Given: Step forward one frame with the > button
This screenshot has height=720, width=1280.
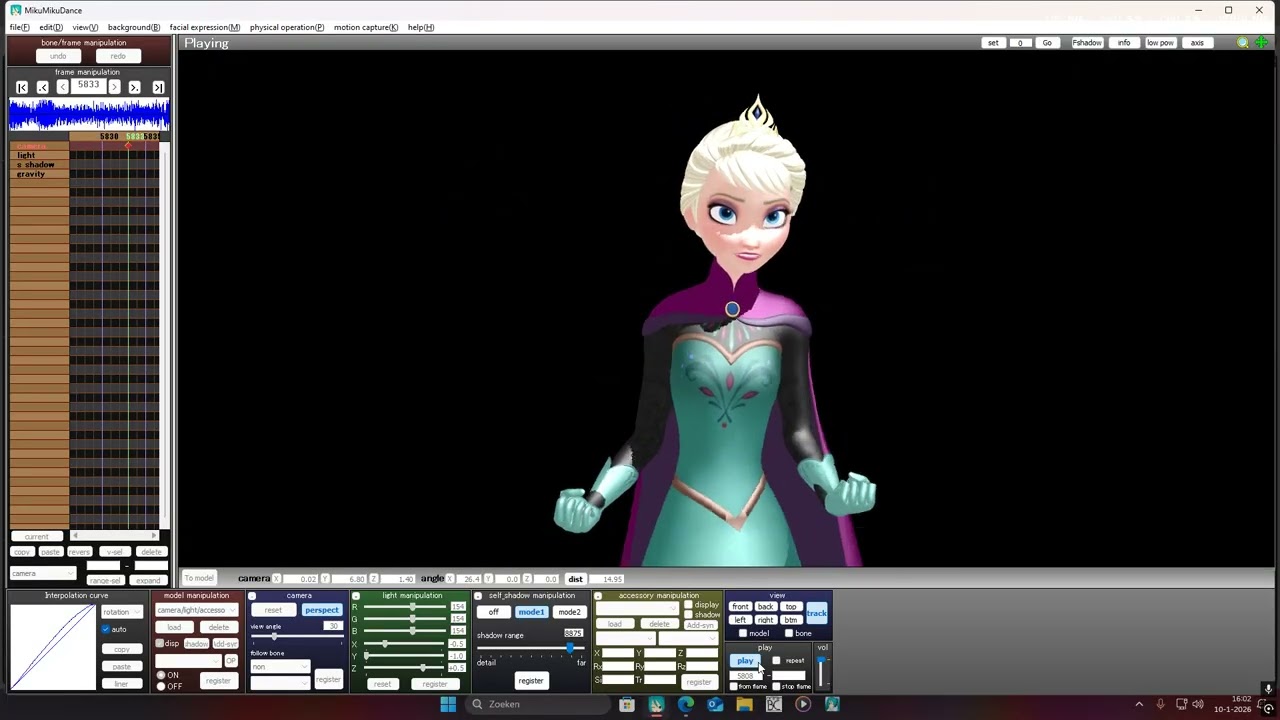Looking at the screenshot, I should click(x=114, y=88).
